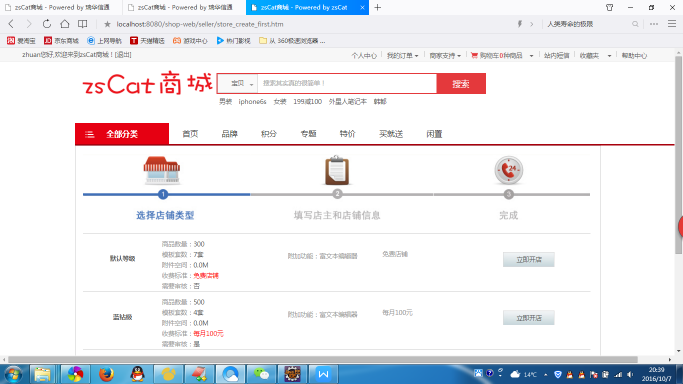The width and height of the screenshot is (683, 384).
Task: Go back with browser back arrow
Action: coord(11,24)
